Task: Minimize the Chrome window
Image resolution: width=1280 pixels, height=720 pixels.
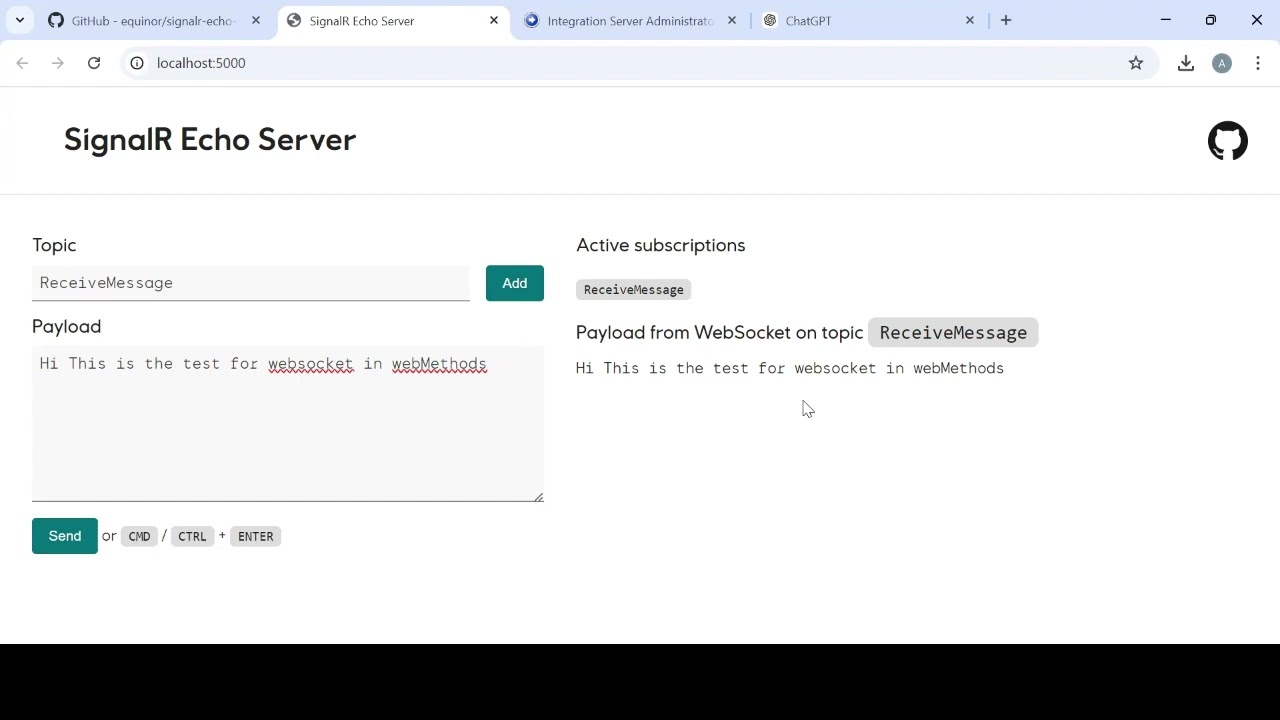Action: 1166,20
